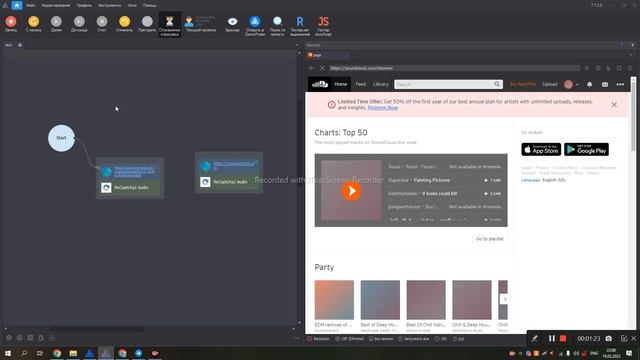This screenshot has height=360, width=640.
Task: Switch to the page browser tab
Action: pos(329,55)
